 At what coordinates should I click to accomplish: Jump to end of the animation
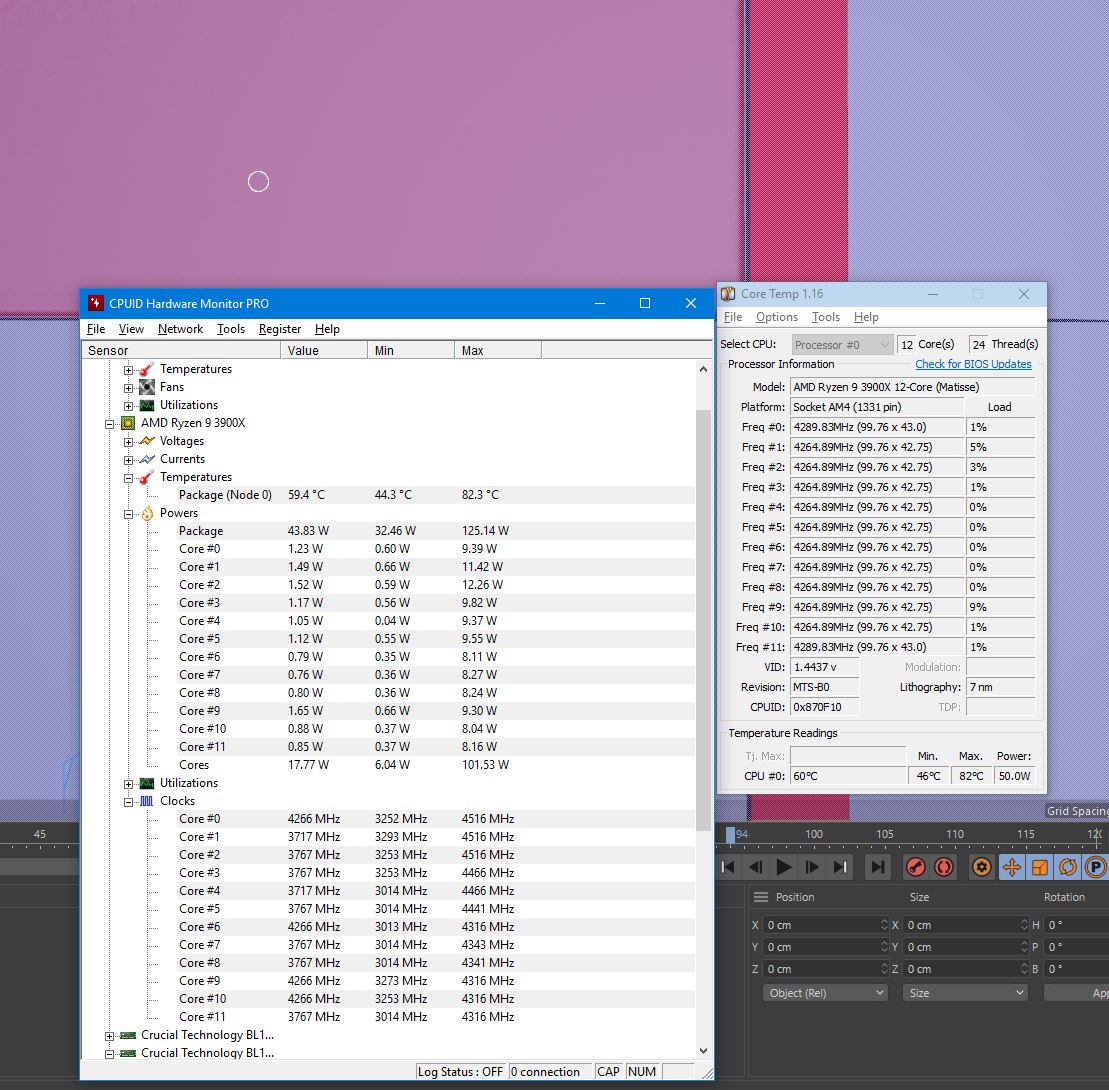[x=840, y=867]
